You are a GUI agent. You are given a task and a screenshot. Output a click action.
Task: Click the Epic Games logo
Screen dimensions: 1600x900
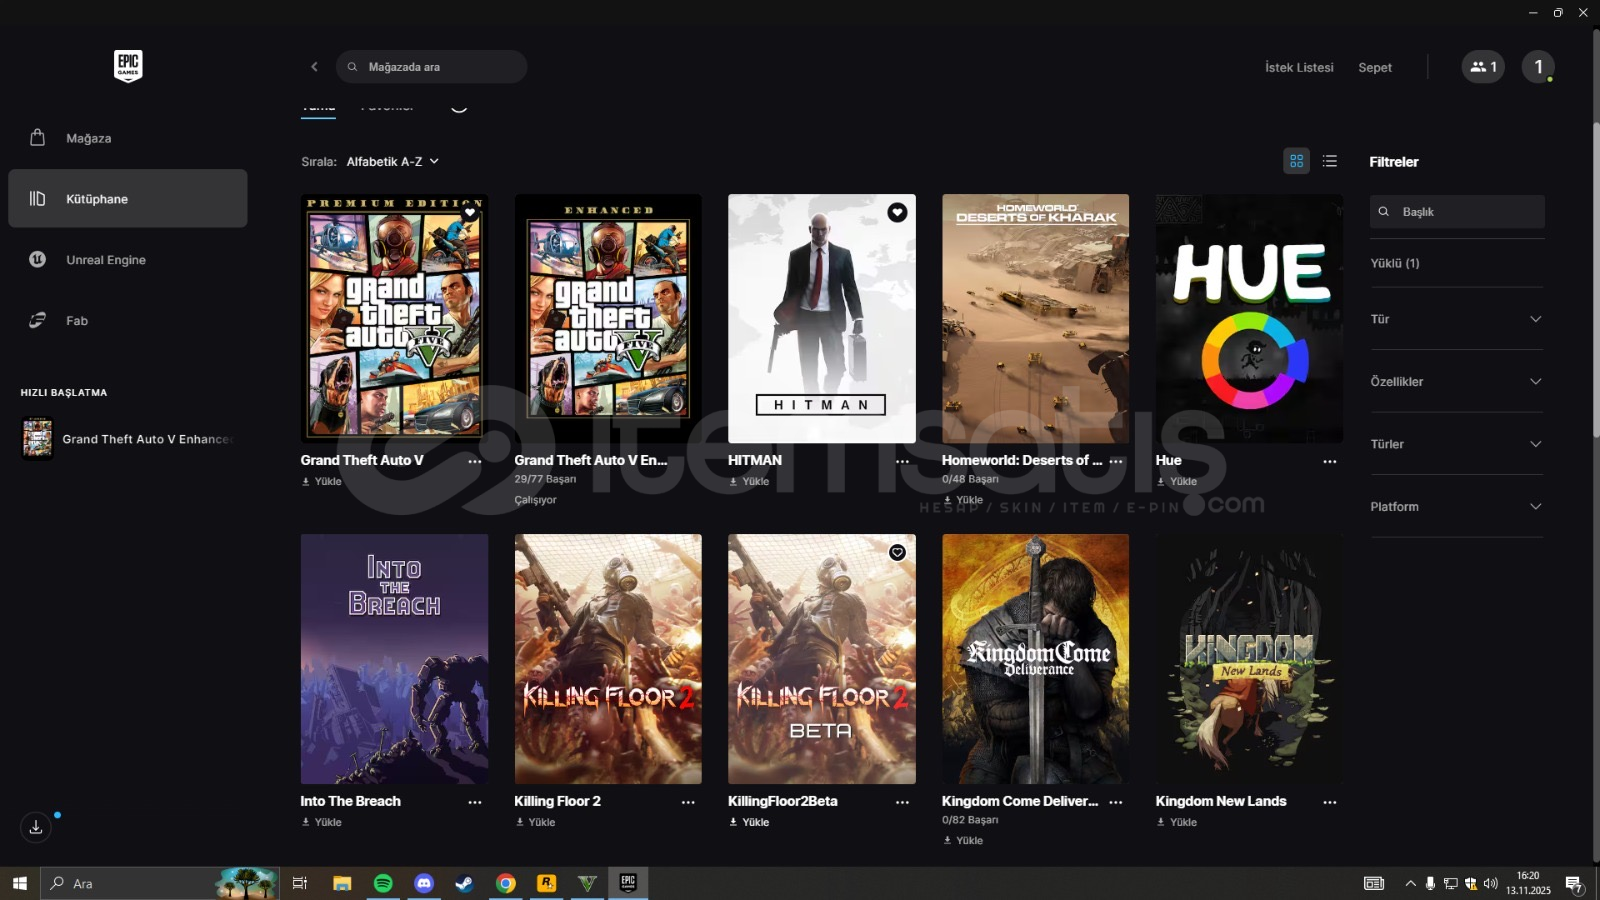point(128,66)
